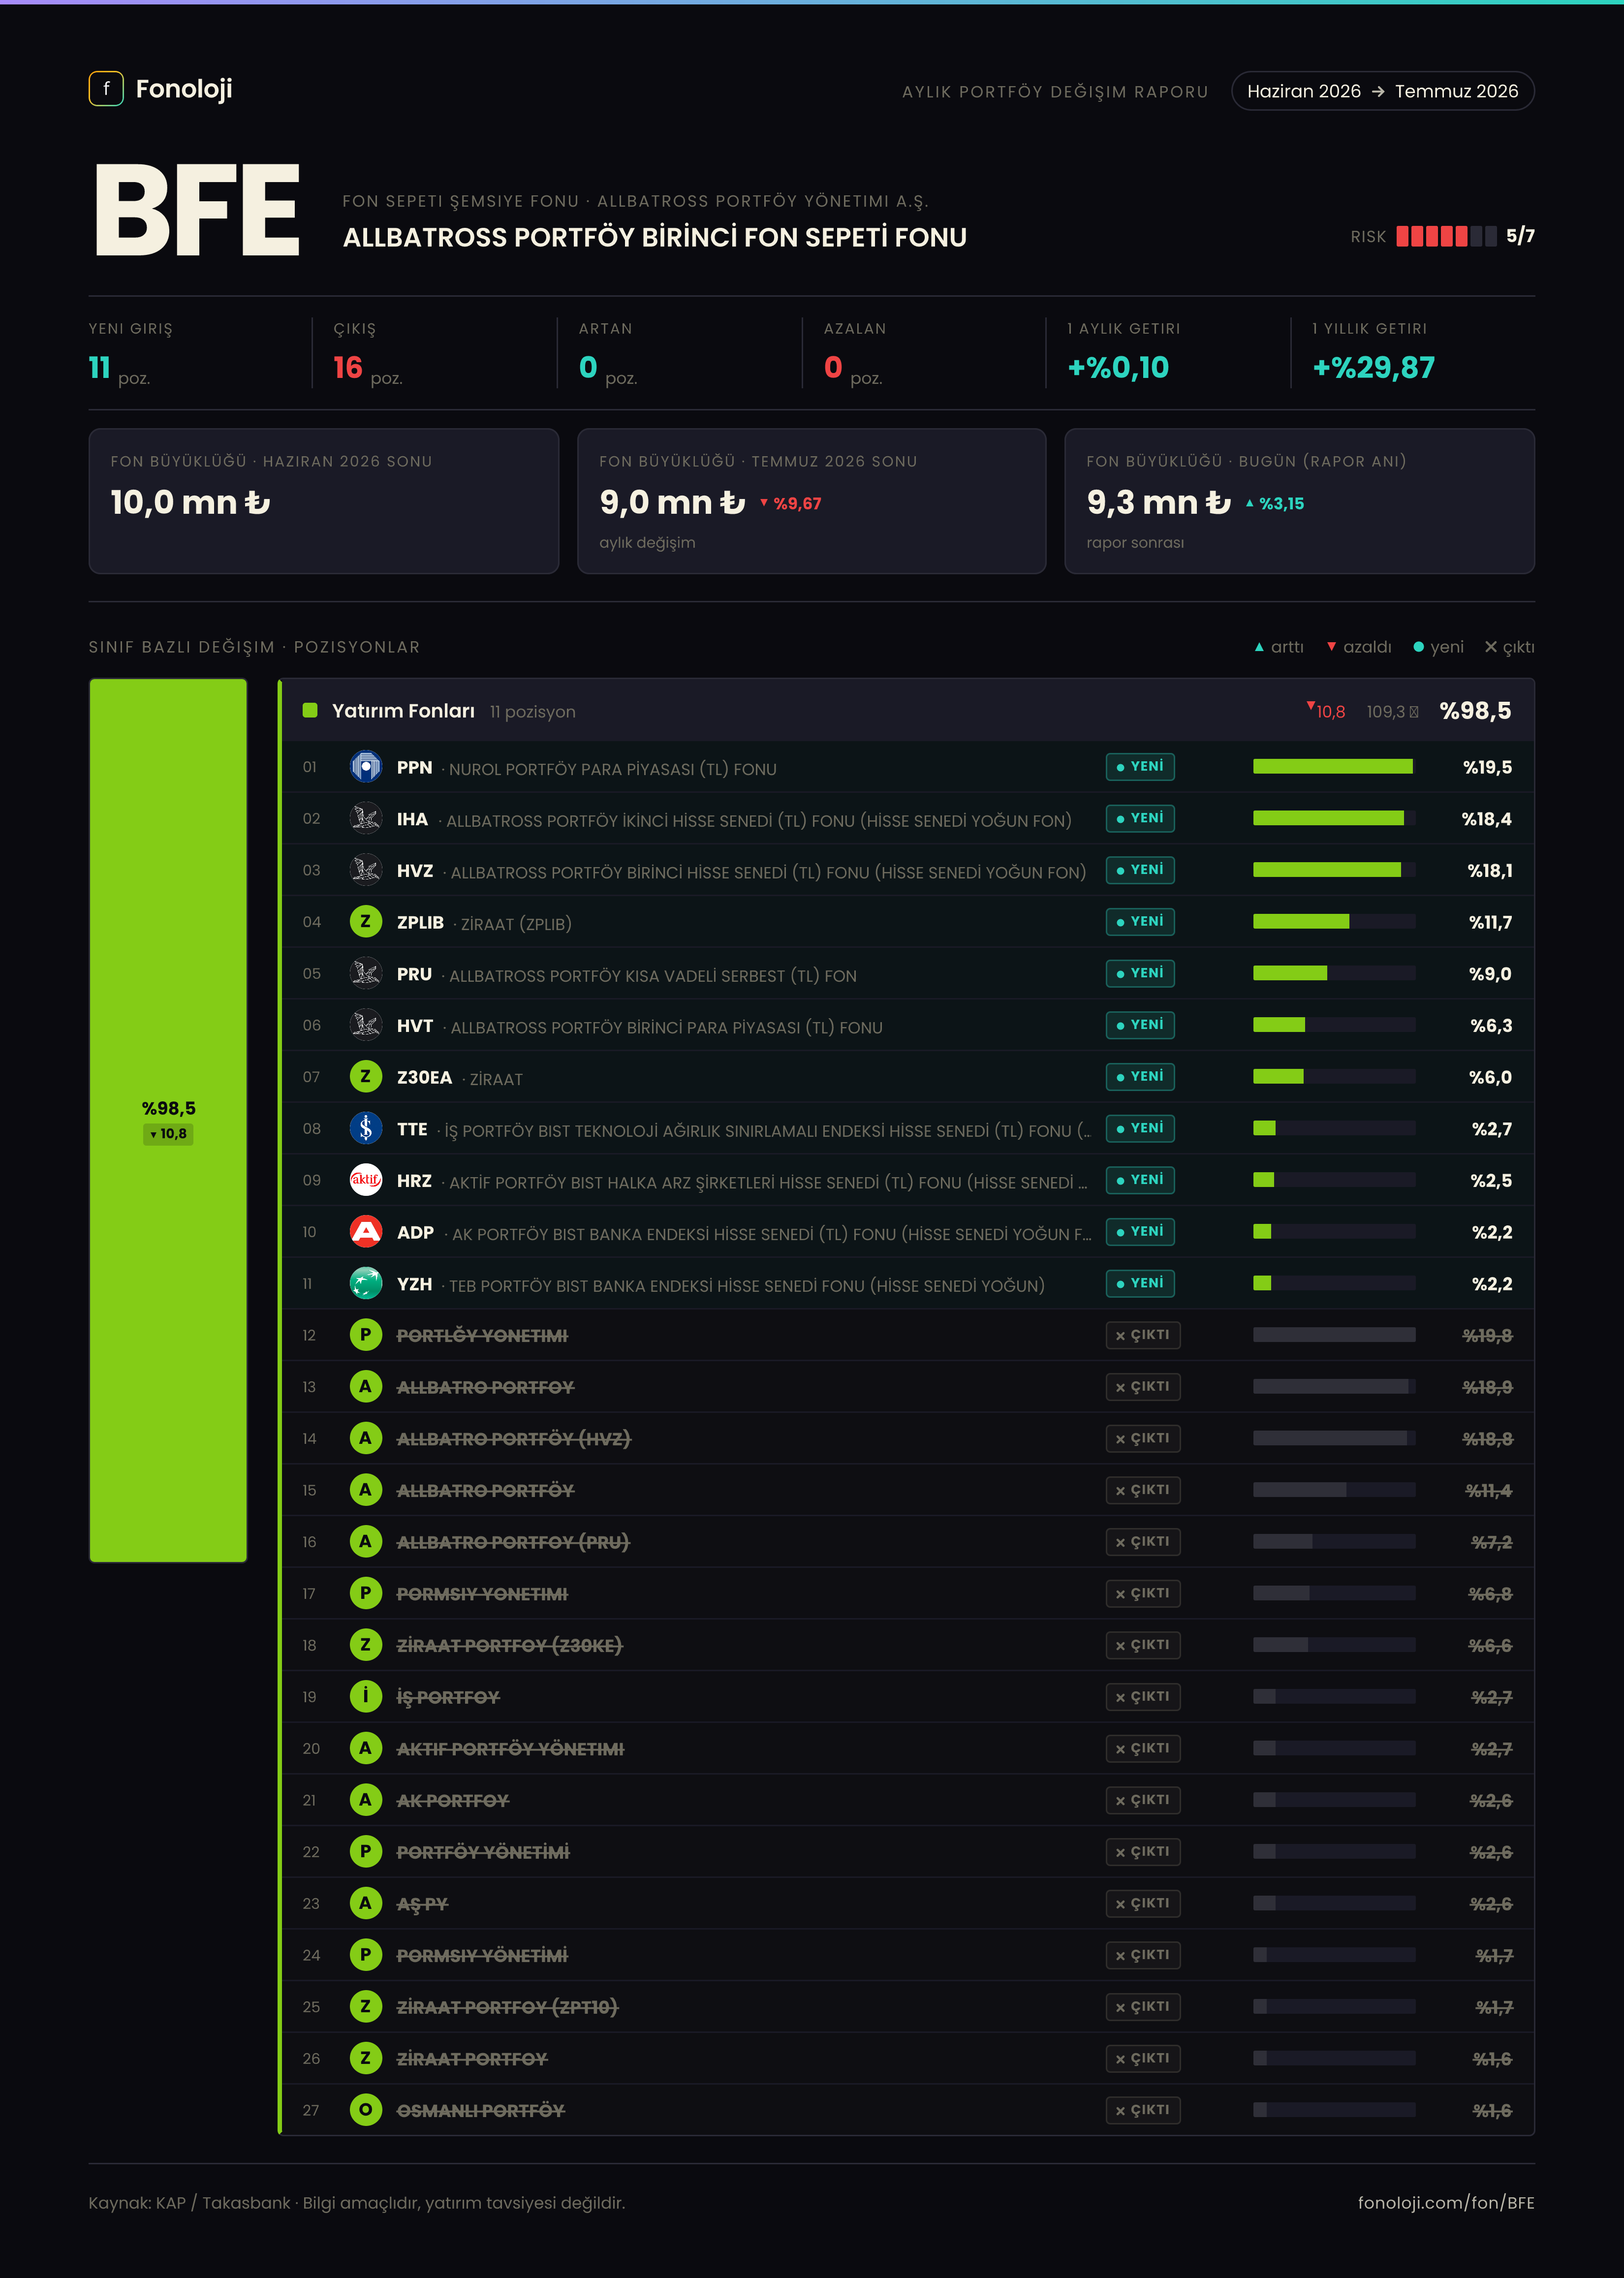This screenshot has height=2278, width=1624.
Task: Click the green Yatırım Fonları color square
Action: coord(310,711)
